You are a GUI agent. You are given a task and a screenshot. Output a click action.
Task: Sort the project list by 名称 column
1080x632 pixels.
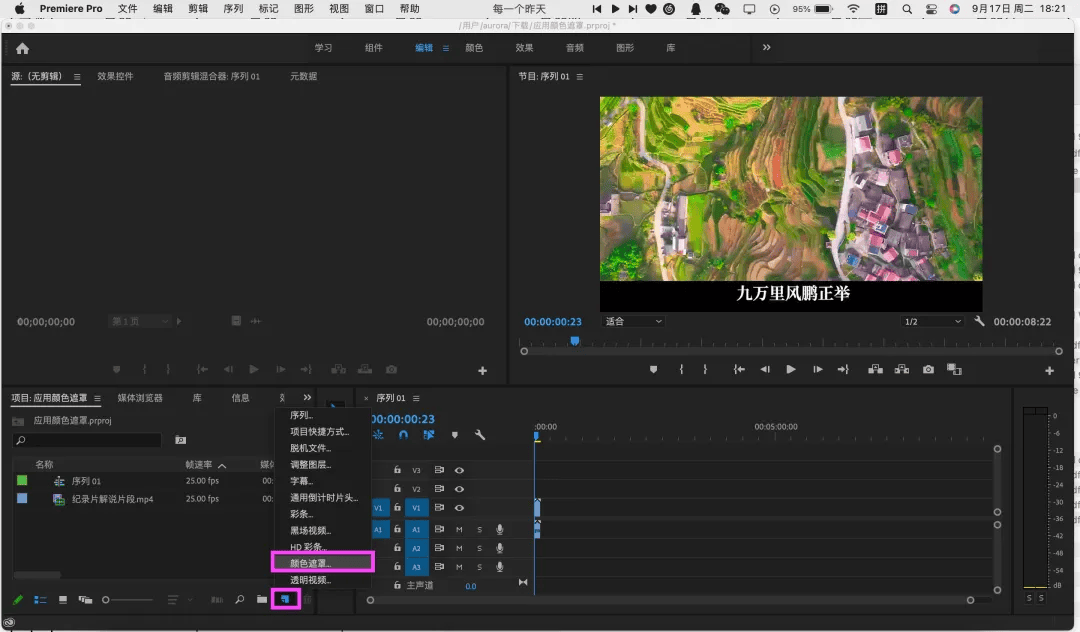coord(44,465)
